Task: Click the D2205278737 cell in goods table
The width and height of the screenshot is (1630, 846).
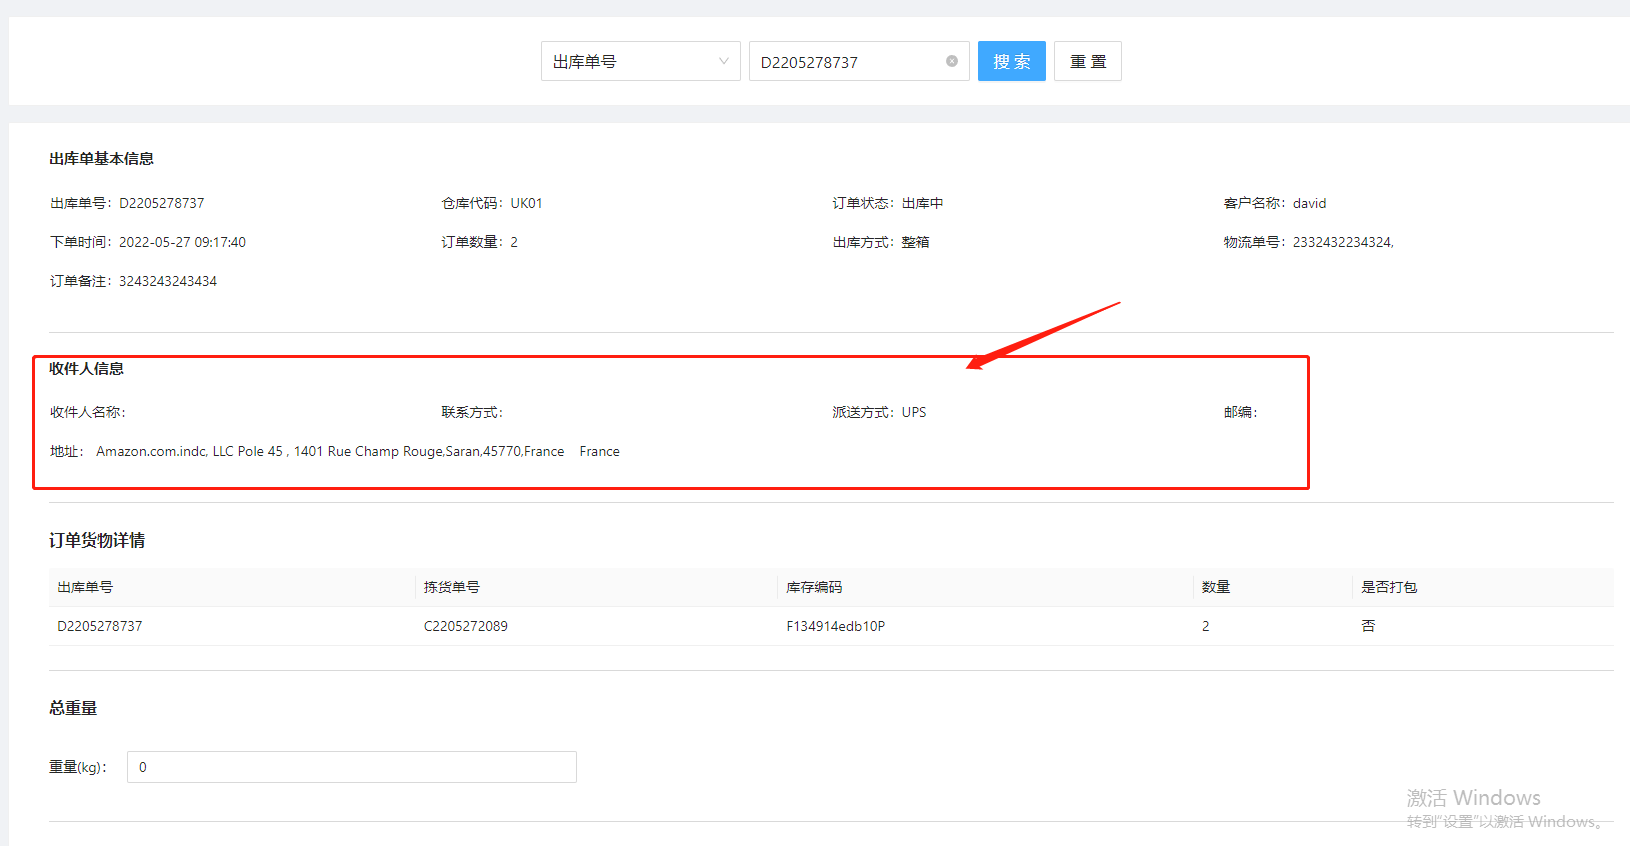Action: tap(100, 626)
